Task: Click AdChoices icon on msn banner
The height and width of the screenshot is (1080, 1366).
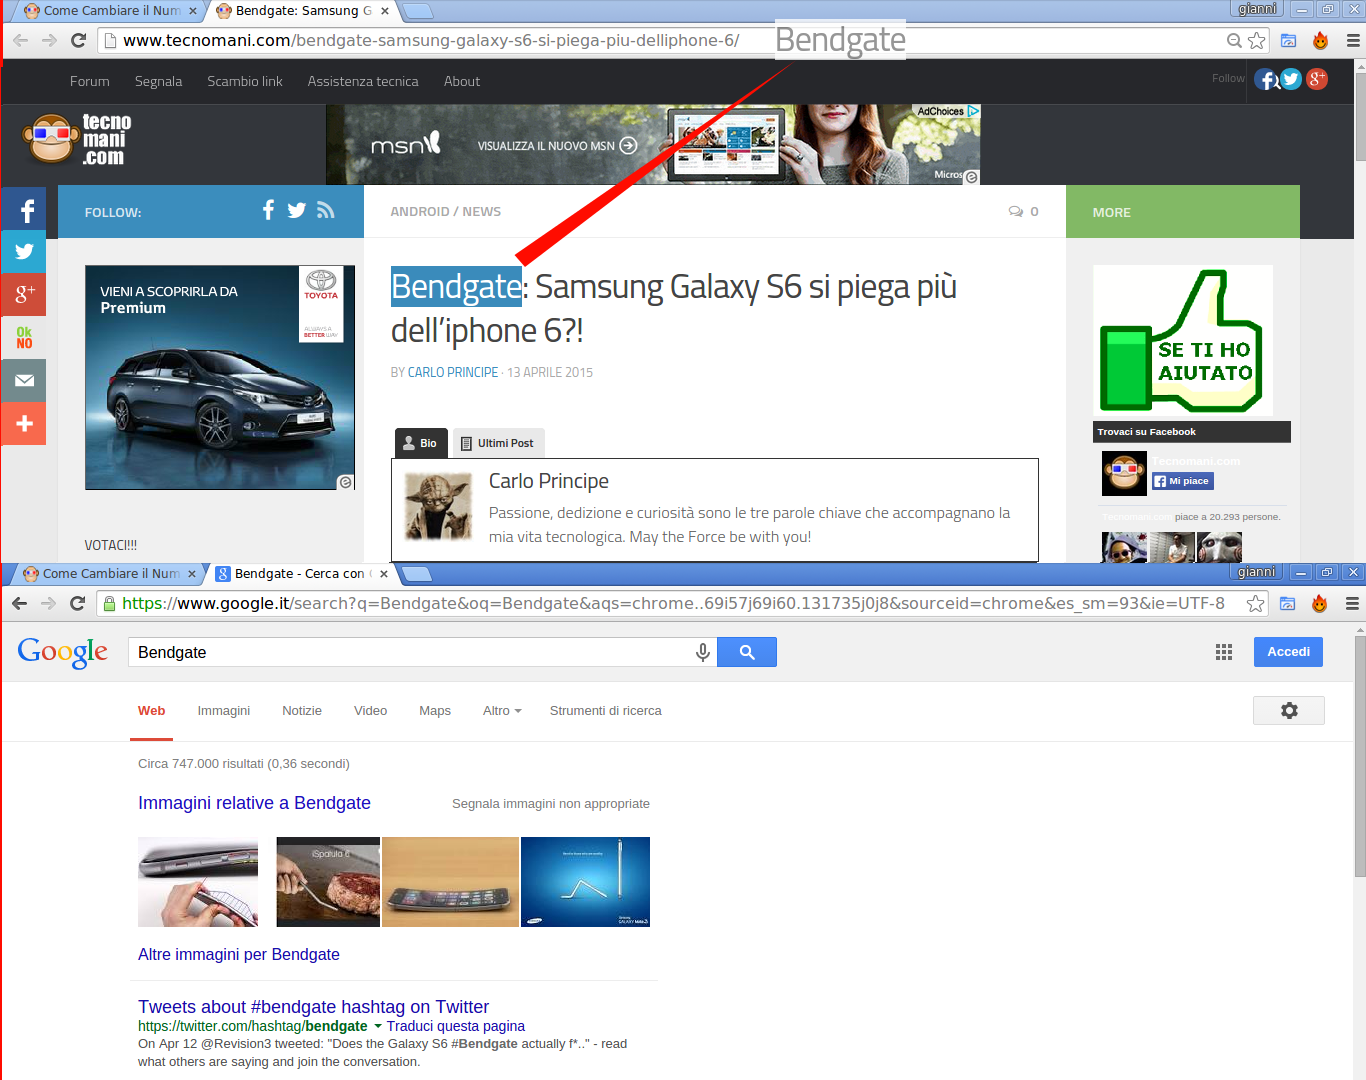Action: [973, 111]
